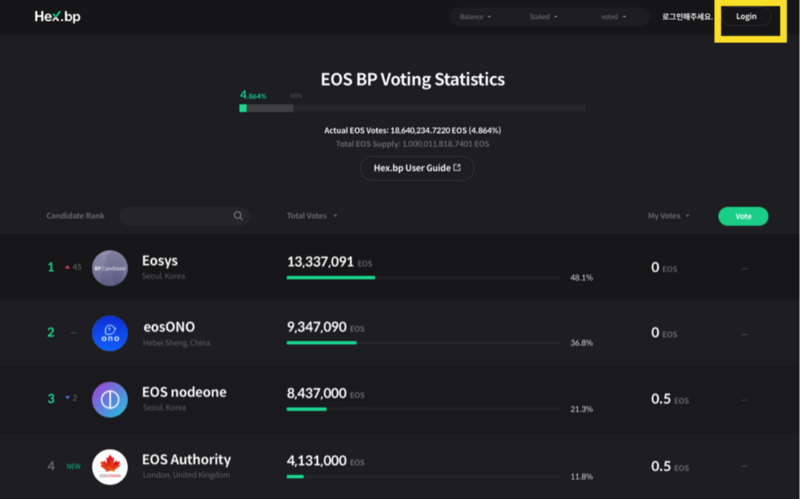
Task: Click the EOS voting progress bar
Action: click(412, 107)
